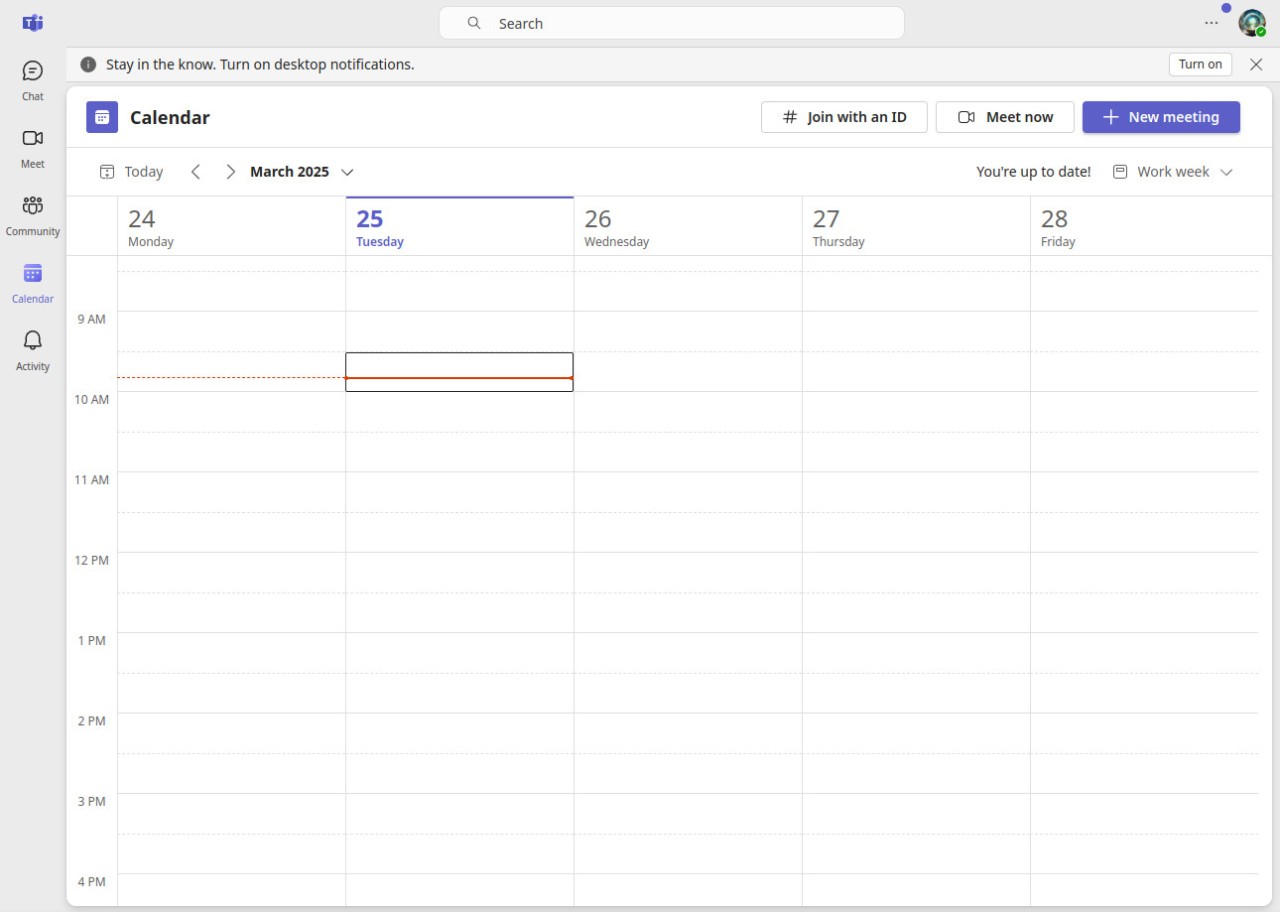The width and height of the screenshot is (1280, 912).
Task: Click Join with an ID
Action: coord(844,117)
